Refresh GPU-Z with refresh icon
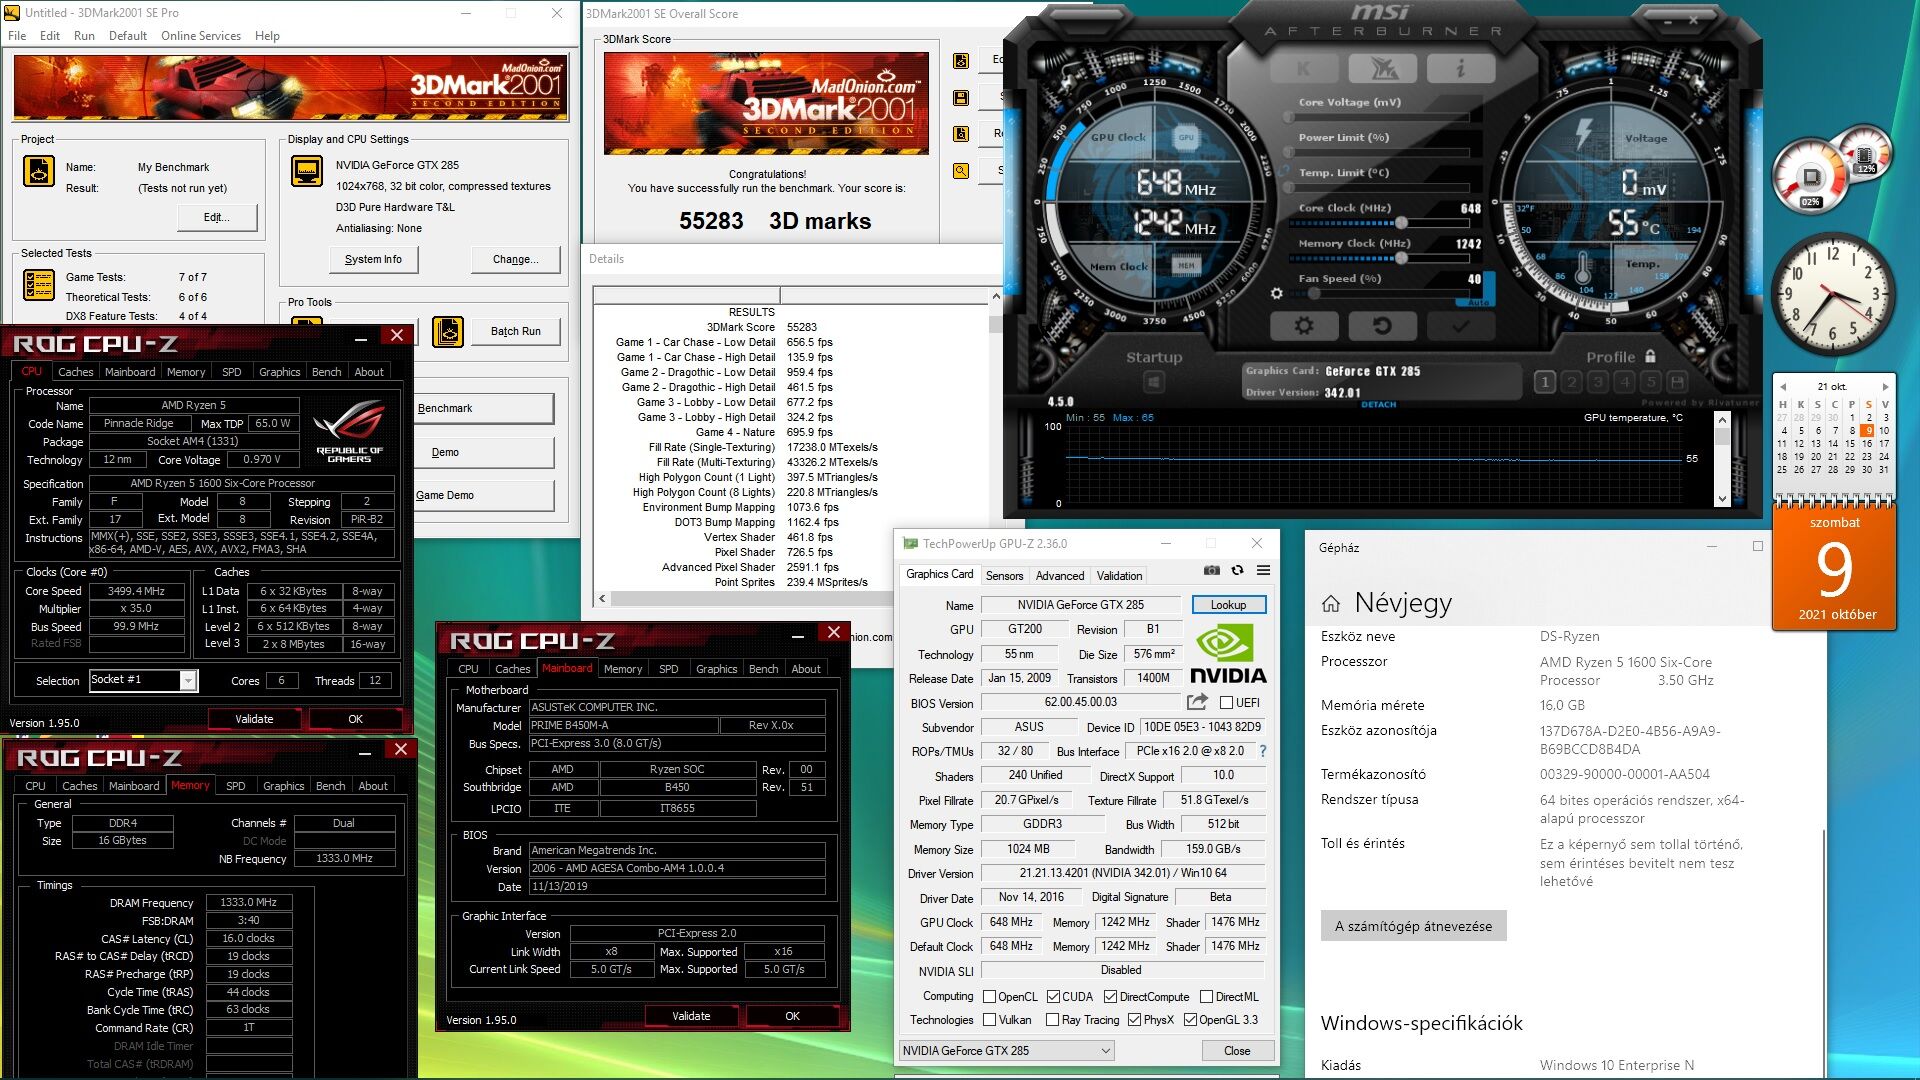 click(x=1237, y=570)
